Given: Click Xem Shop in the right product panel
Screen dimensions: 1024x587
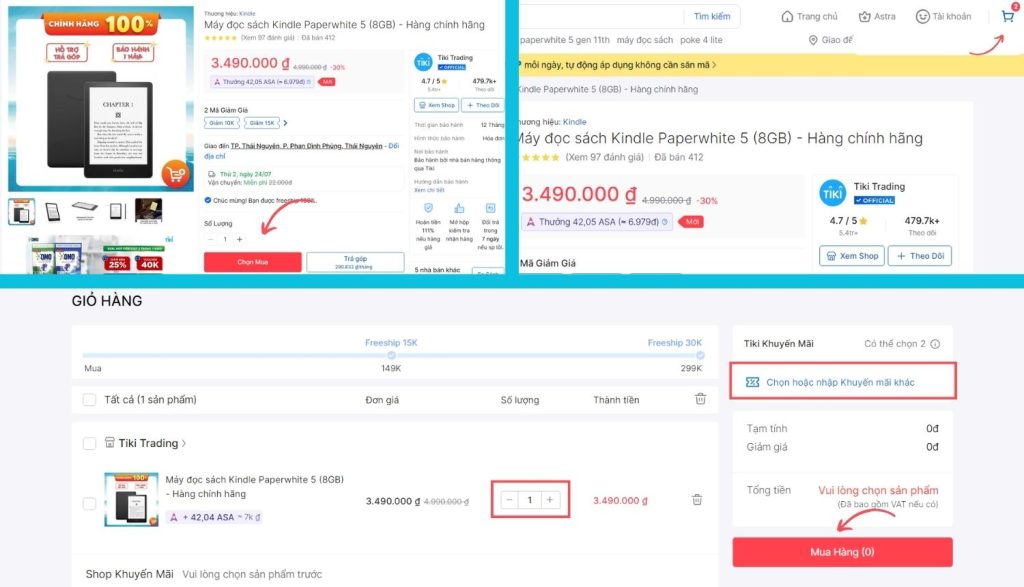Looking at the screenshot, I should coord(852,256).
